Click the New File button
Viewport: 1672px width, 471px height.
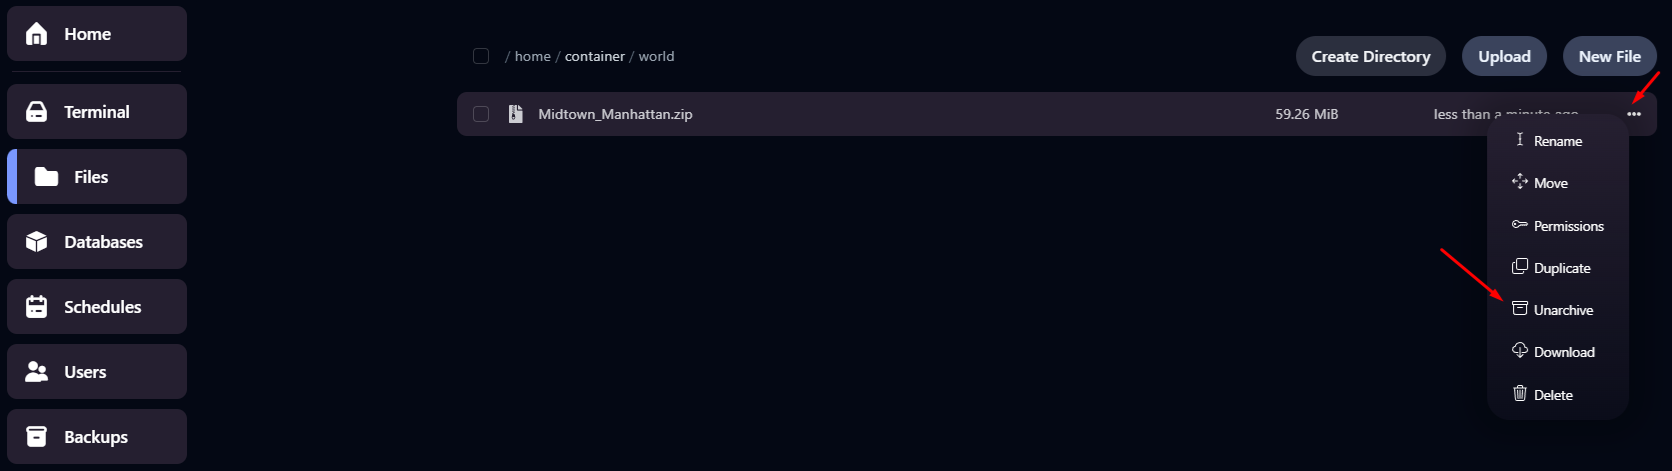(x=1609, y=56)
